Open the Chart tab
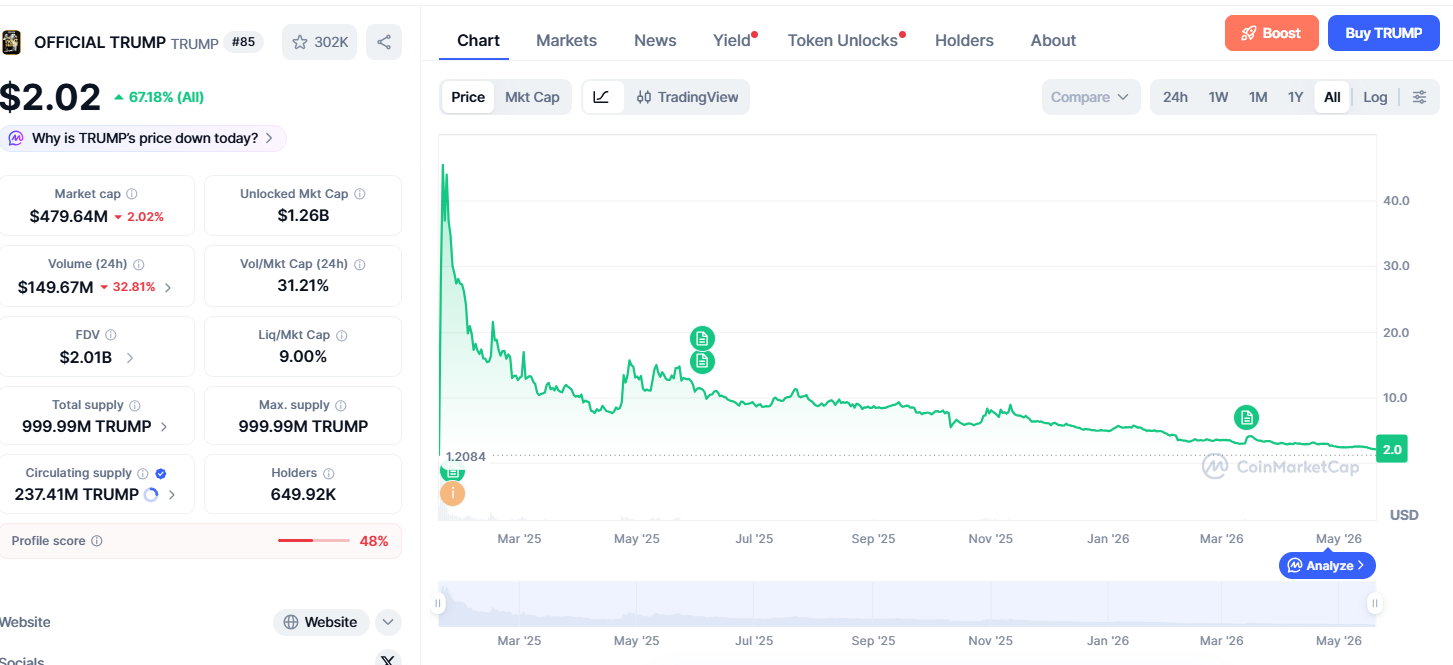Viewport: 1453px width, 665px height. tap(478, 40)
